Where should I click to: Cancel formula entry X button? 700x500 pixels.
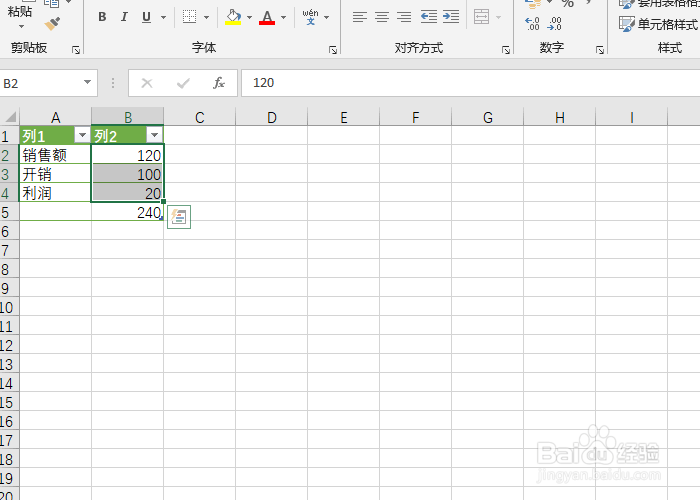coord(147,83)
